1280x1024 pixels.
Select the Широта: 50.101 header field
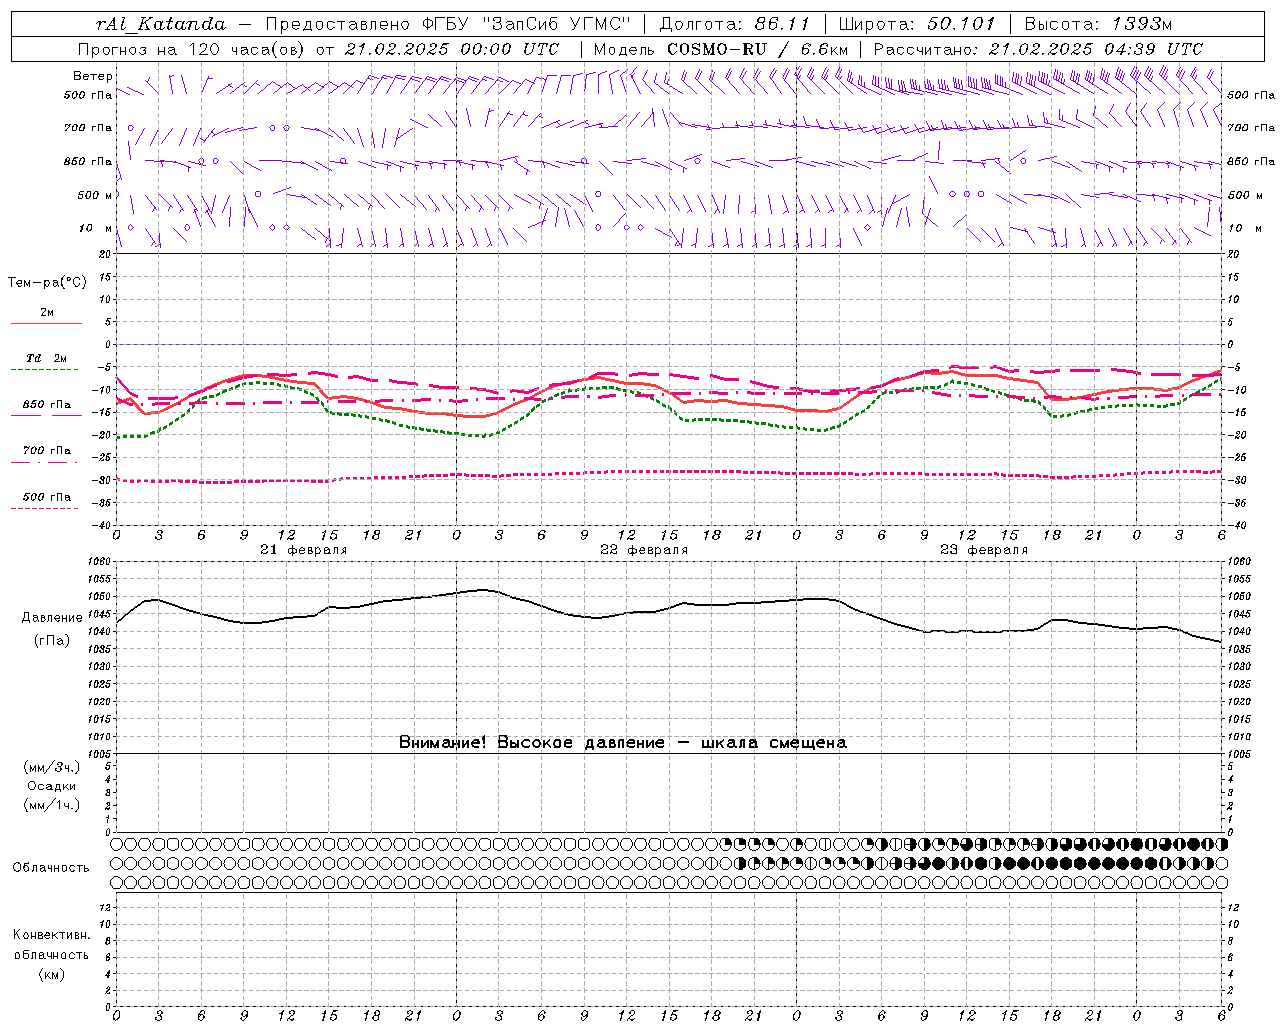point(917,24)
